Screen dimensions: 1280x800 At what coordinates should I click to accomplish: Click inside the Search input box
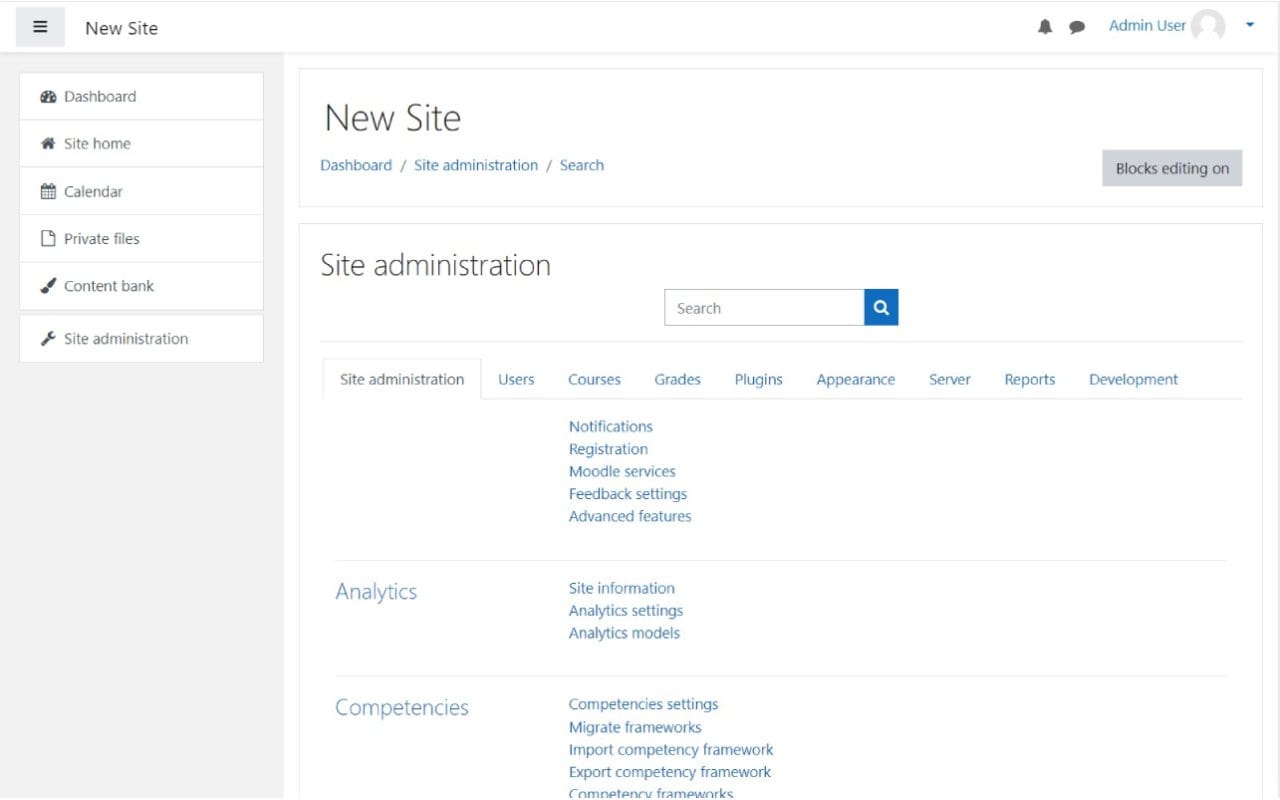[x=763, y=307]
